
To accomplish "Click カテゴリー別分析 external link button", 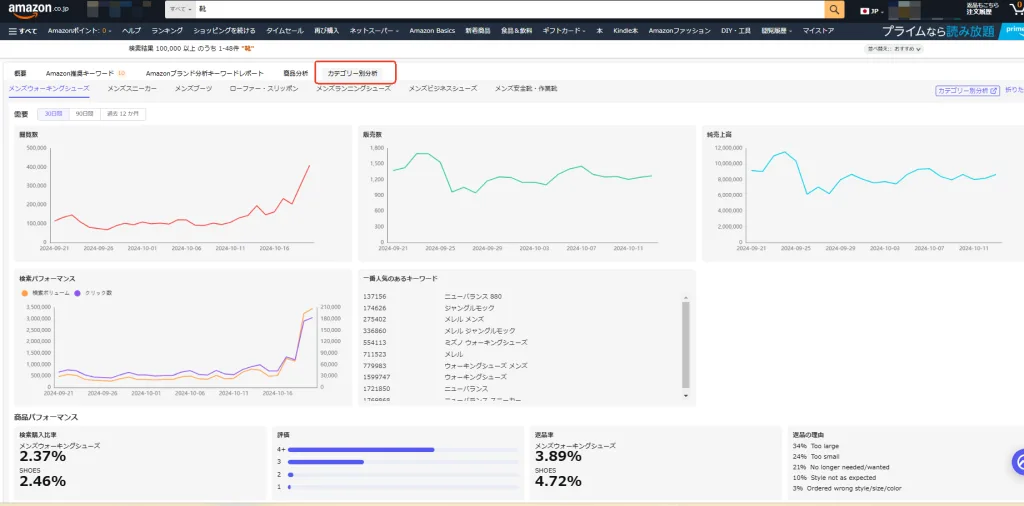I will click(968, 91).
